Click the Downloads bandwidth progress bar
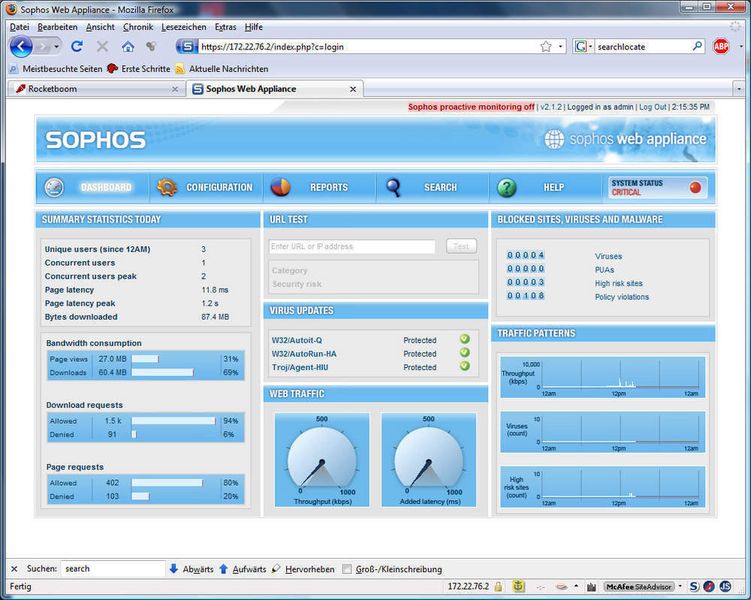The width and height of the screenshot is (751, 600). pyautogui.click(x=163, y=372)
